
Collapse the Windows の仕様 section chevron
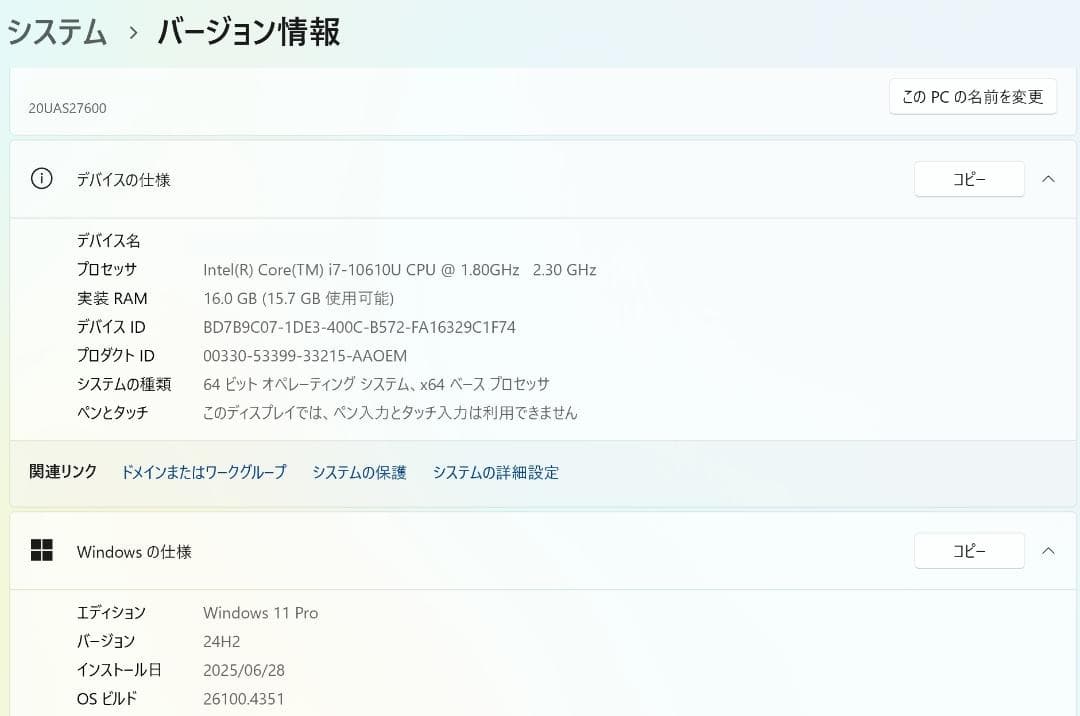tap(1048, 550)
